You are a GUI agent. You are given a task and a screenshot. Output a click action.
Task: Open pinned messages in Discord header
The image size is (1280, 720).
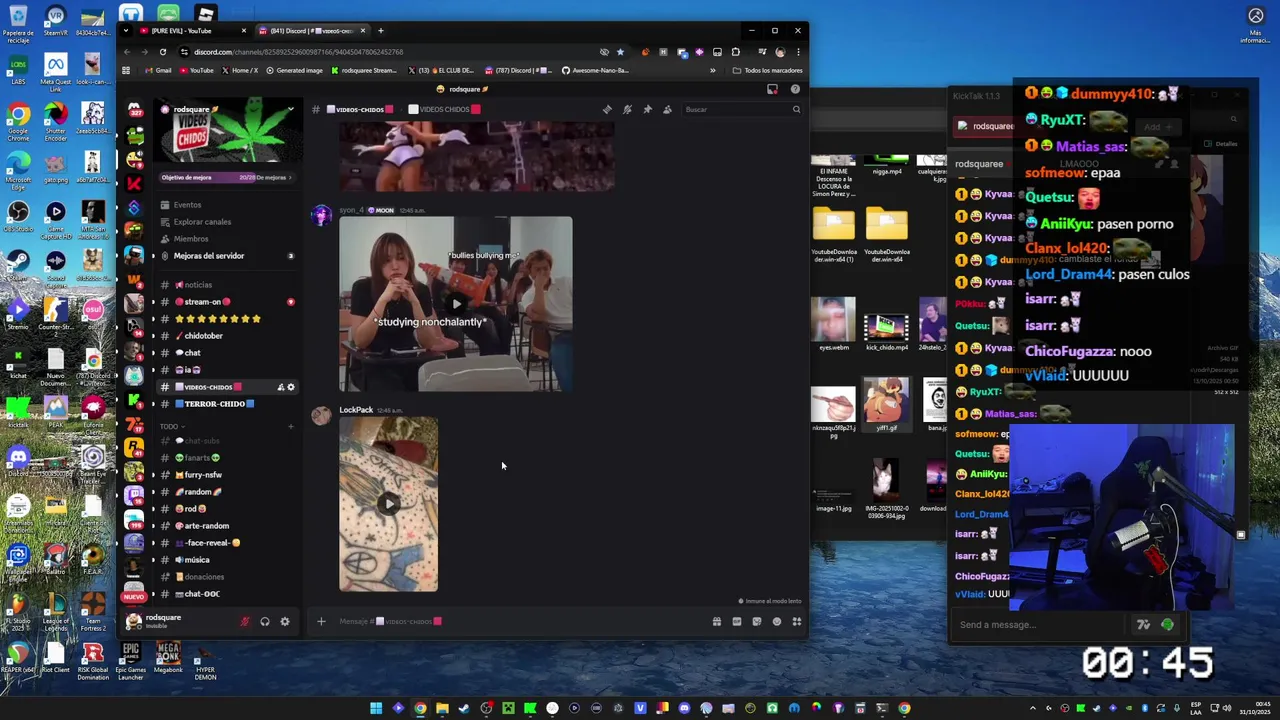click(x=647, y=109)
